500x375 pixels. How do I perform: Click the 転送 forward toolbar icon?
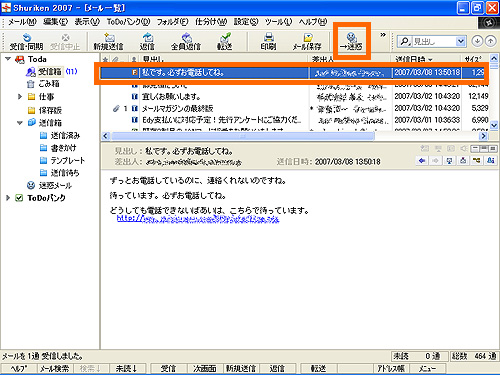[225, 42]
